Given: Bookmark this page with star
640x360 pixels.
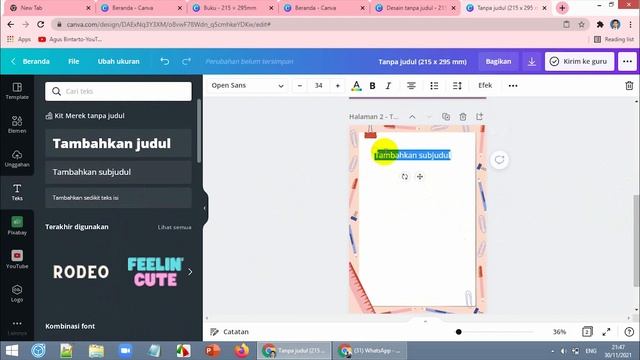Looking at the screenshot, I should tap(581, 24).
